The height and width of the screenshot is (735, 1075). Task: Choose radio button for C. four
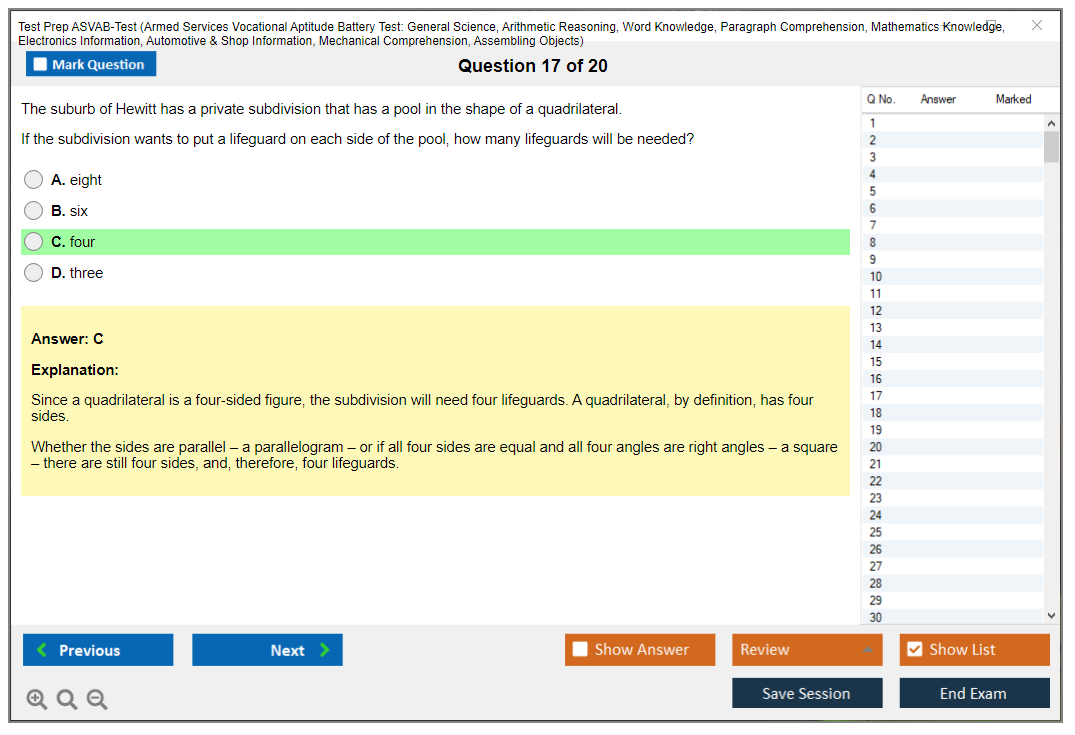(34, 242)
